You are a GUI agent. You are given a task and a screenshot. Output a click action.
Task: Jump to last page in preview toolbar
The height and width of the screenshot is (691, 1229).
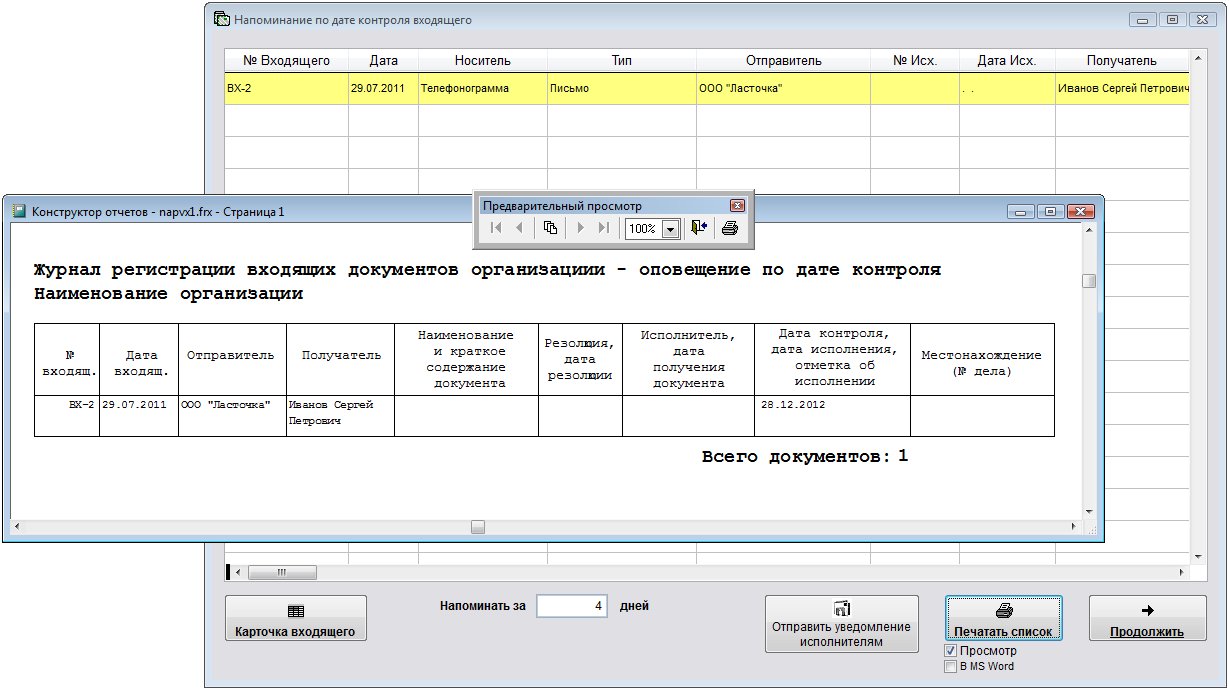(604, 228)
